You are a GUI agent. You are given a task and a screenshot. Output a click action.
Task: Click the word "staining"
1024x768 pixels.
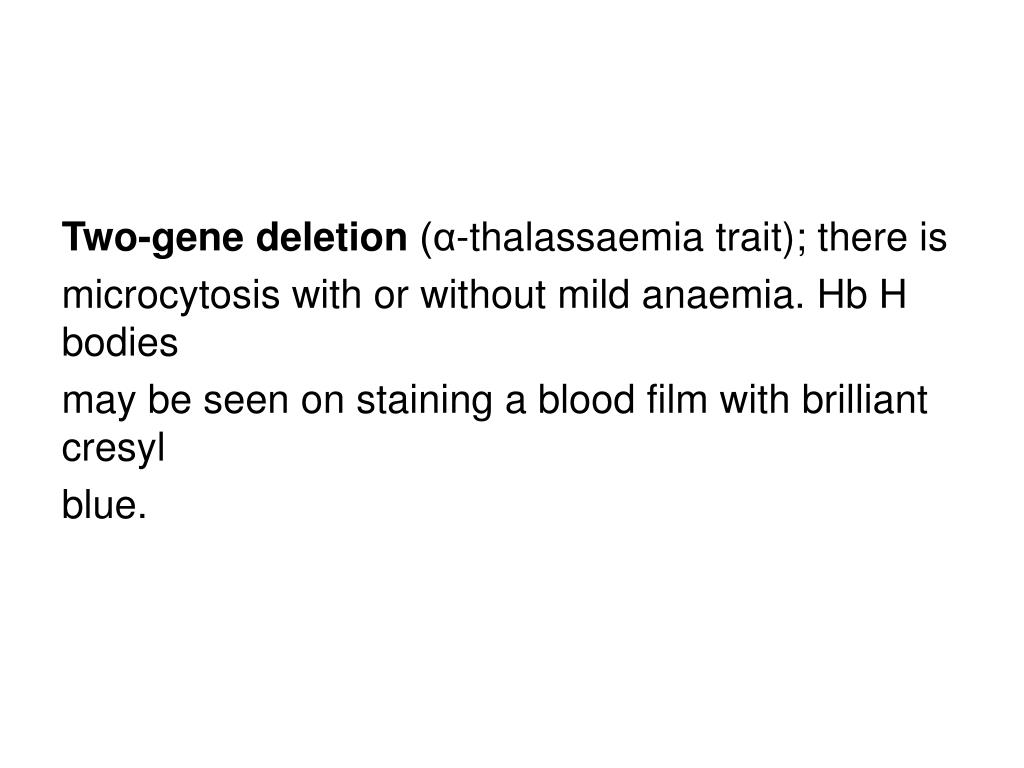424,401
